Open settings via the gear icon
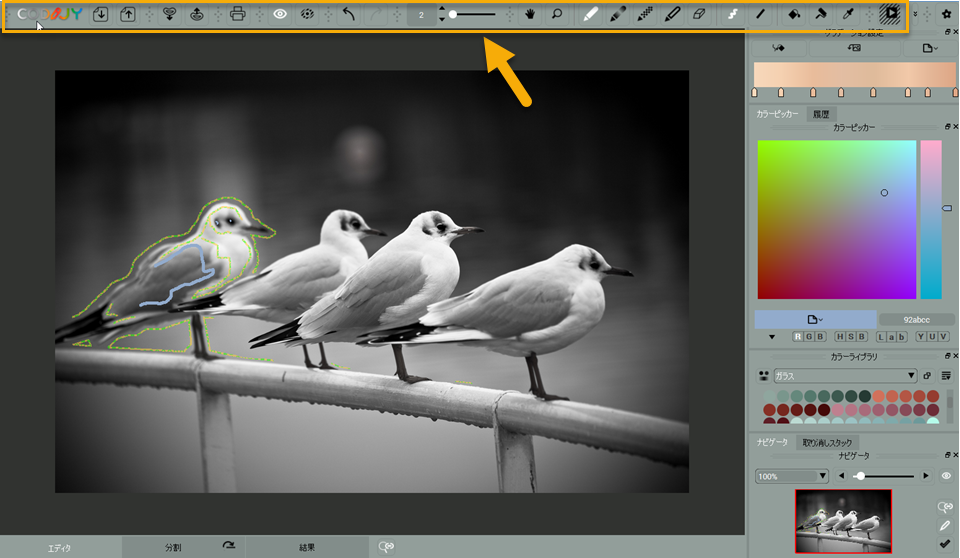This screenshot has width=960, height=558. pyautogui.click(x=947, y=14)
